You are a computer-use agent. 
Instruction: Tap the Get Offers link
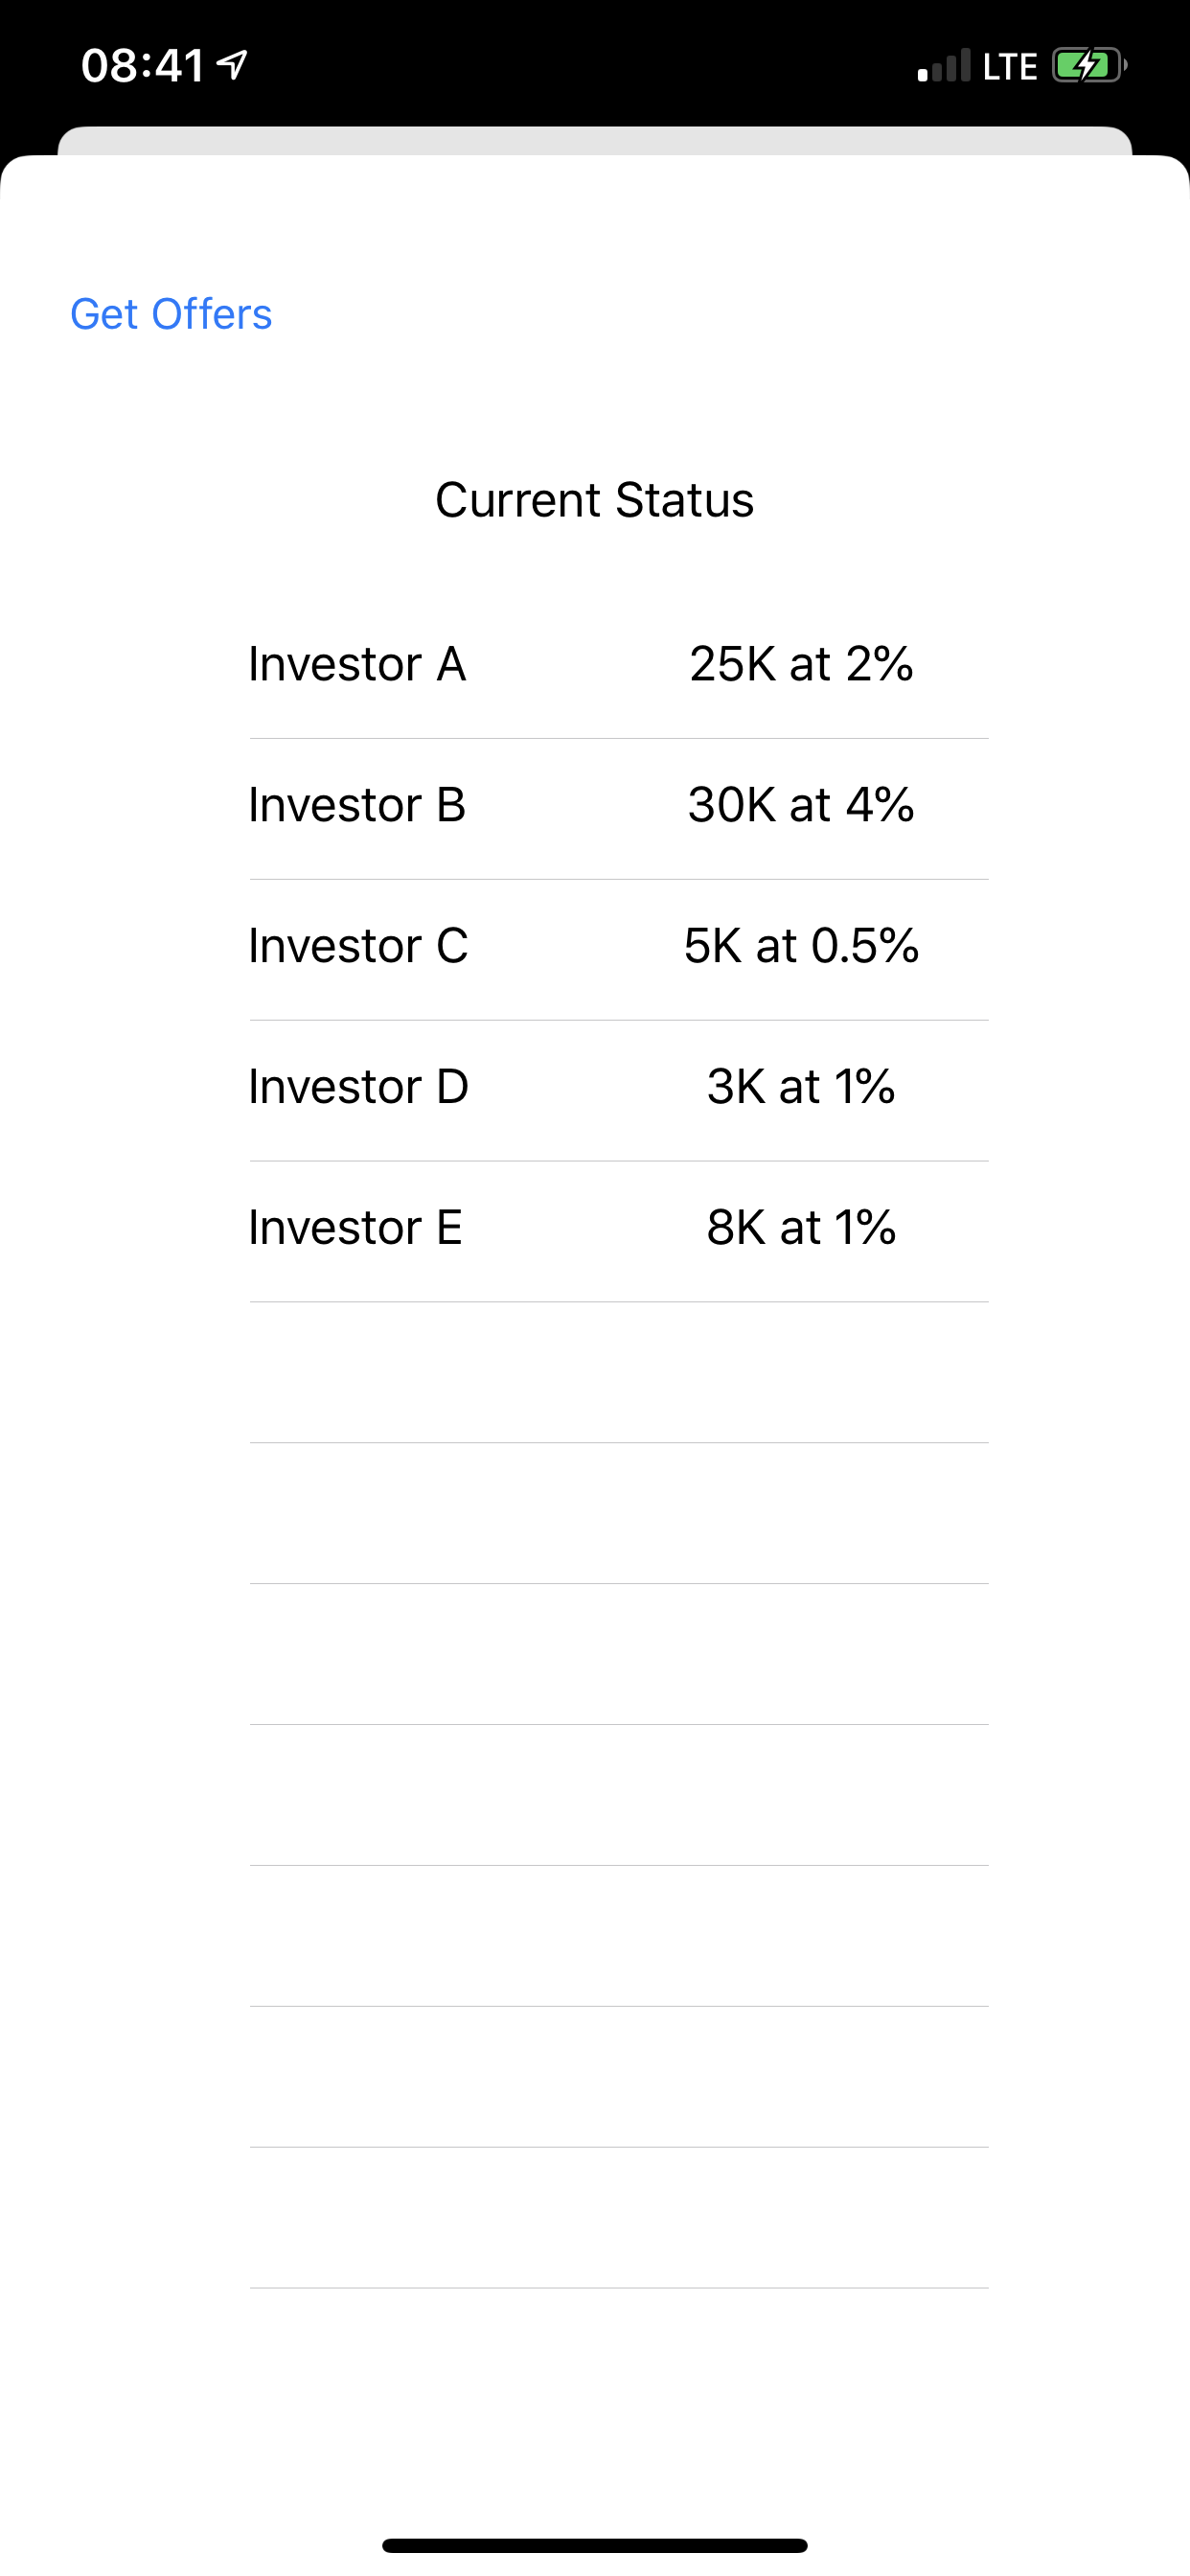tap(171, 314)
